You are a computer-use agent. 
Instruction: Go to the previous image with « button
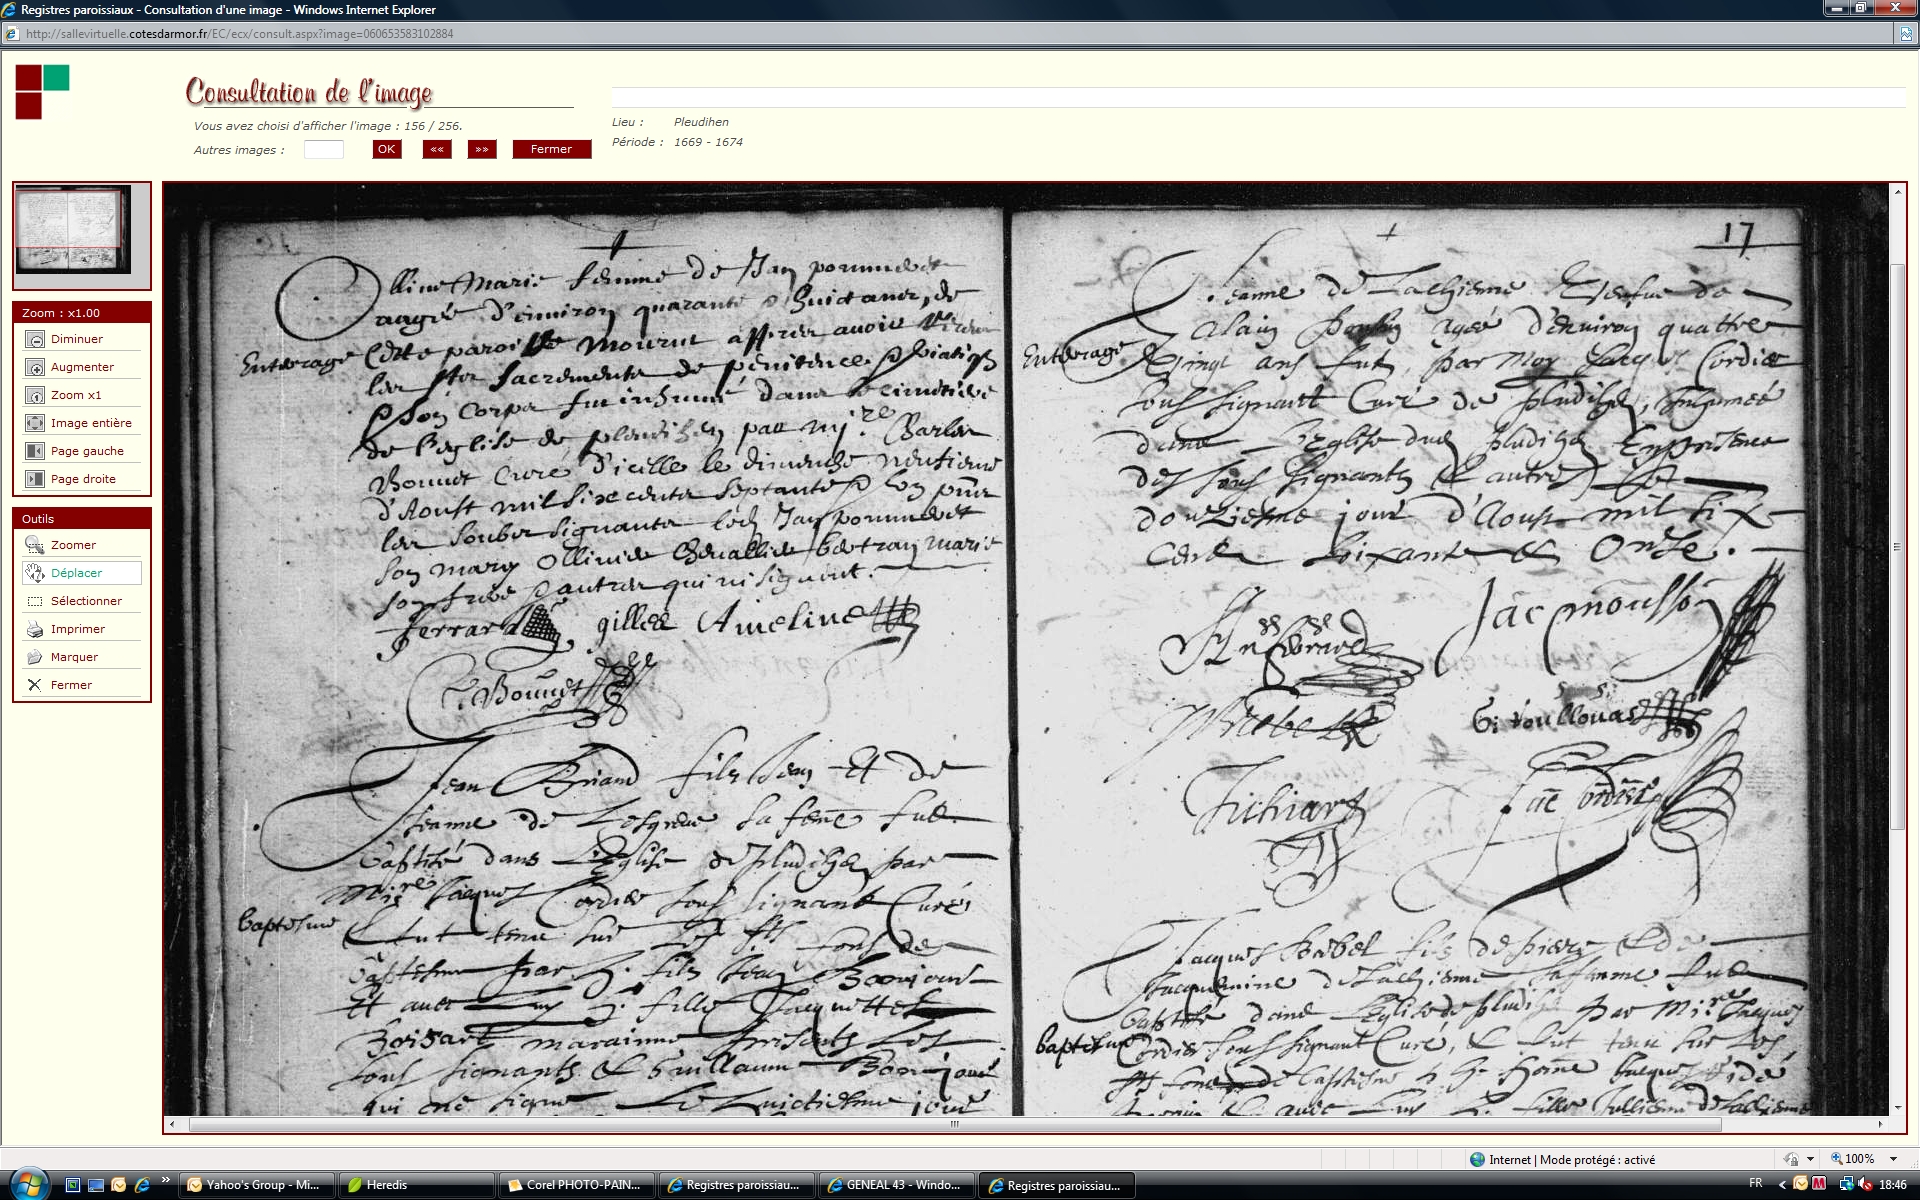click(x=437, y=149)
